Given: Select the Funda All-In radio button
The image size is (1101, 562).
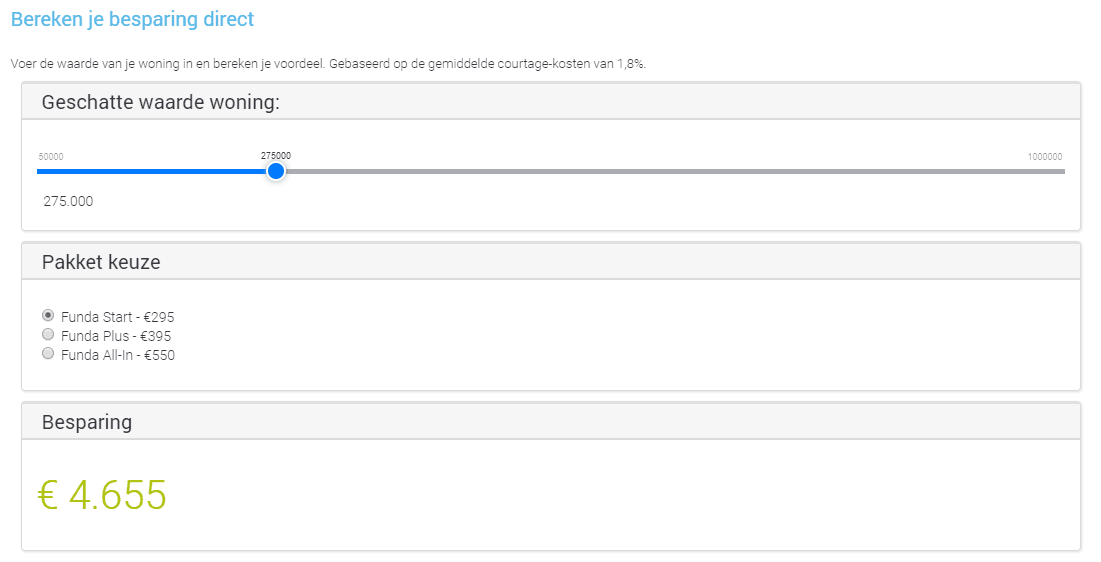Looking at the screenshot, I should 48,353.
